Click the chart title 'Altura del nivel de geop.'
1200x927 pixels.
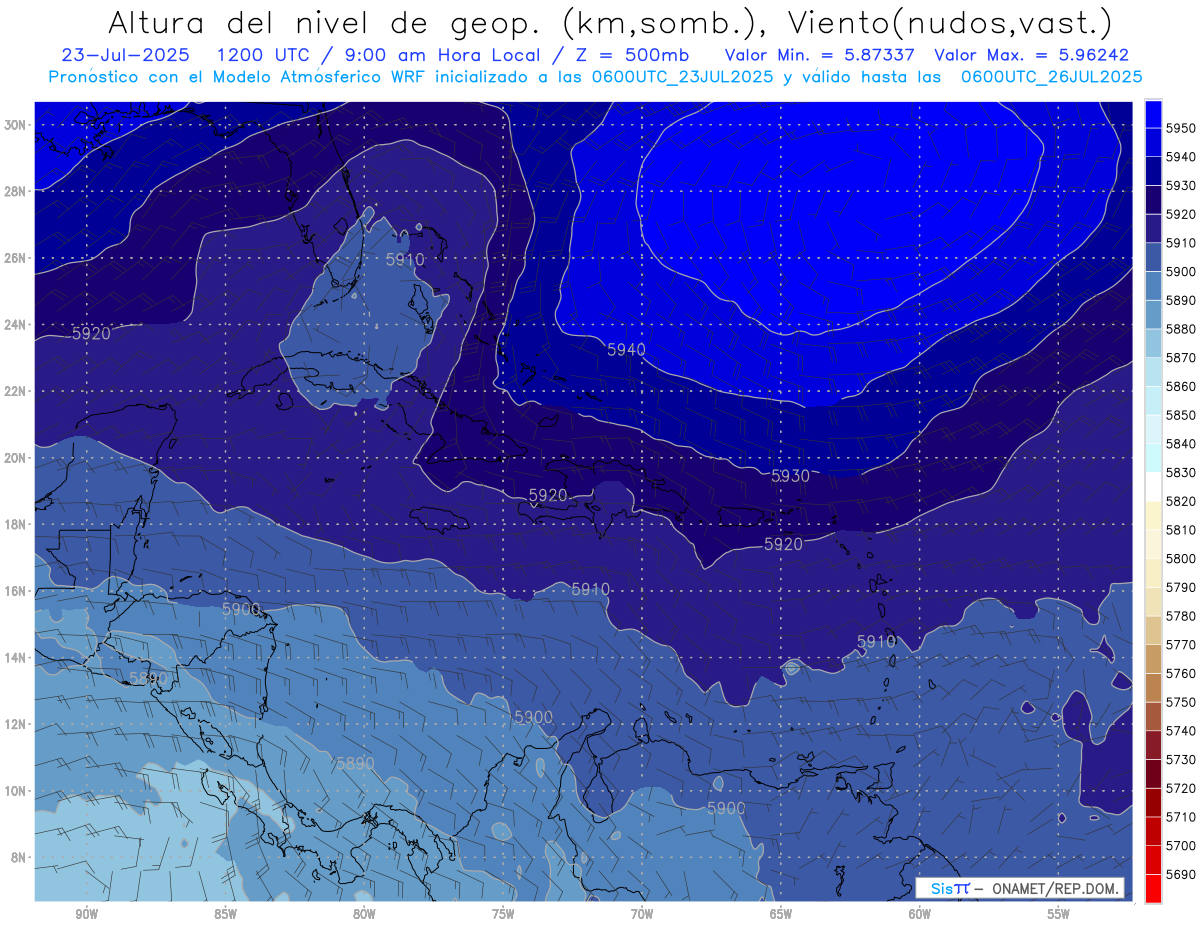pos(327,22)
